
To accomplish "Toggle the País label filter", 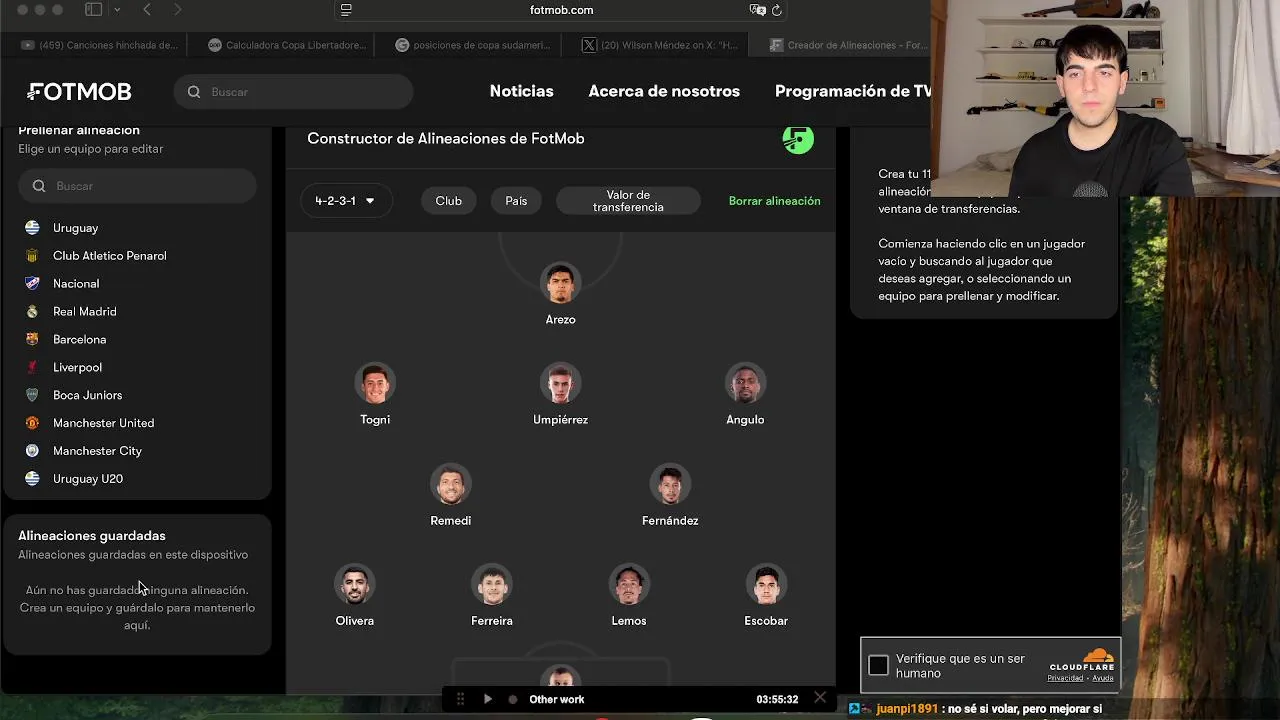I will tap(516, 201).
